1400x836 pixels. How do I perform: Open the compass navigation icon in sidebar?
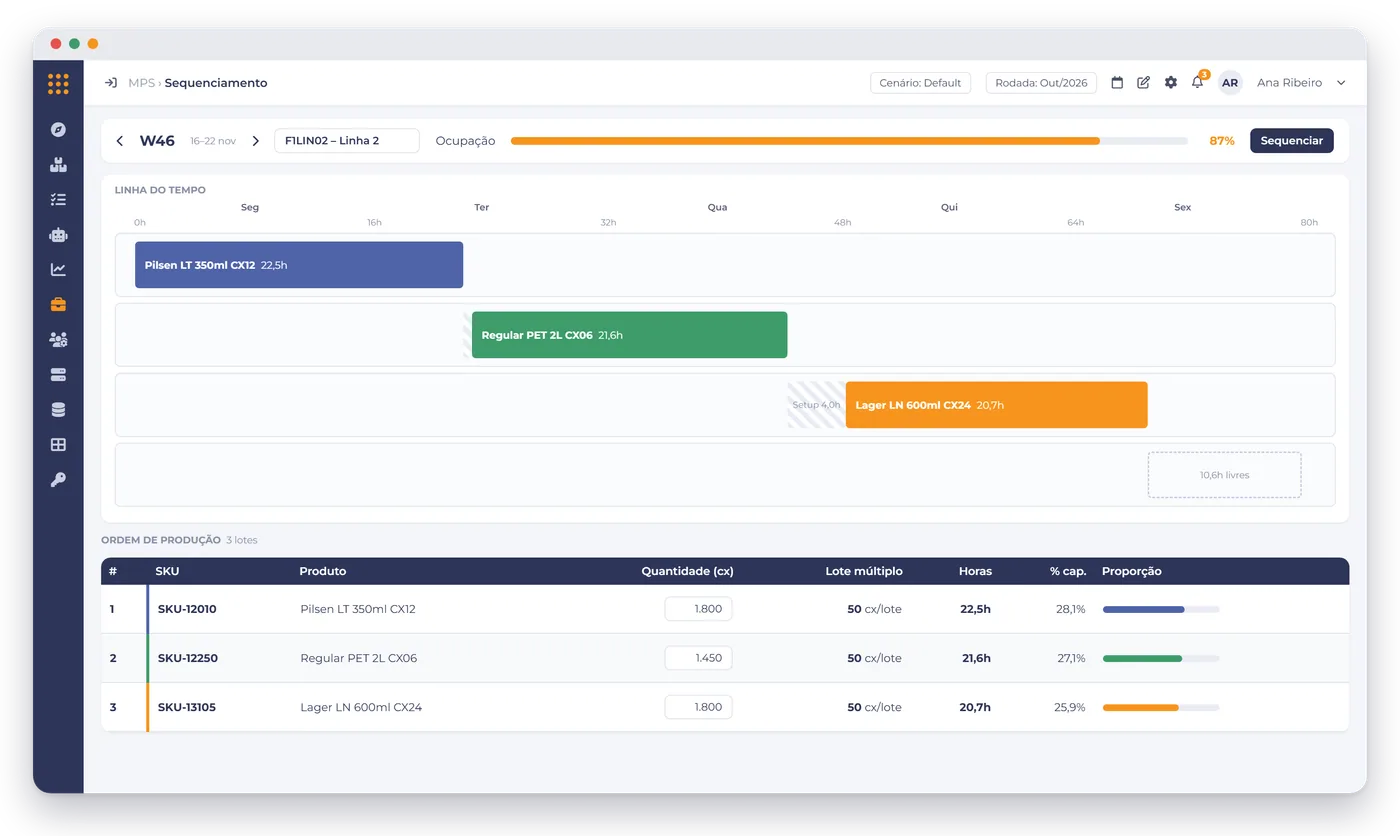pos(58,129)
